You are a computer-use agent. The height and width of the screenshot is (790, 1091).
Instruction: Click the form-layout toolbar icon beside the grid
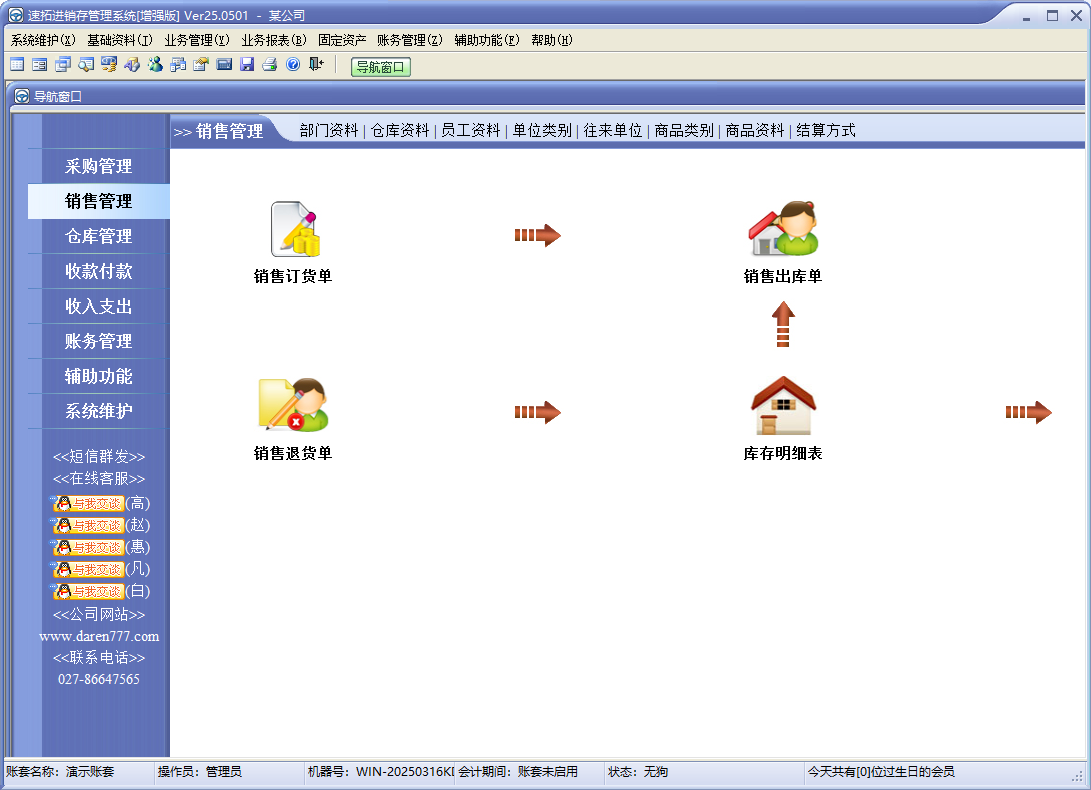tap(40, 65)
